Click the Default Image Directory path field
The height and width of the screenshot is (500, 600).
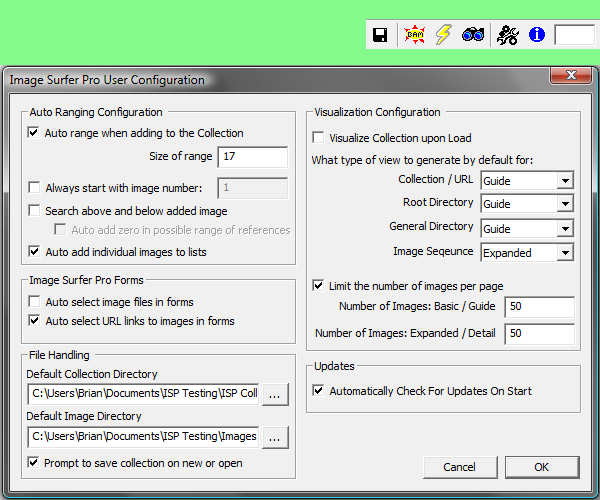(x=143, y=437)
